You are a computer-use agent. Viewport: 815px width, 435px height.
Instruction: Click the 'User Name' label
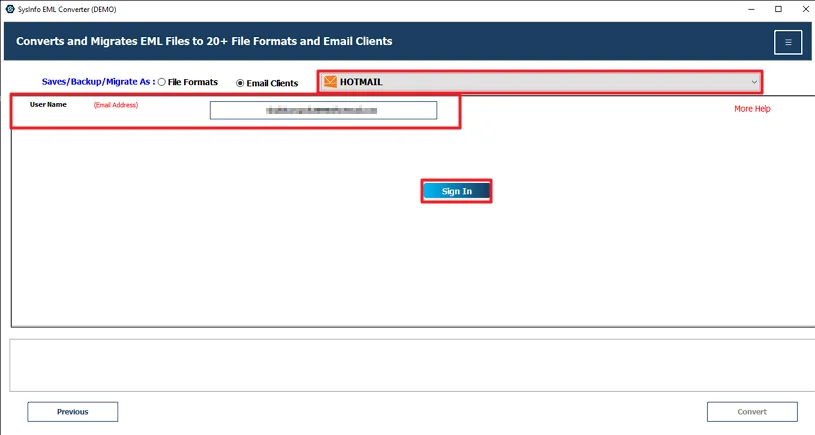48,104
